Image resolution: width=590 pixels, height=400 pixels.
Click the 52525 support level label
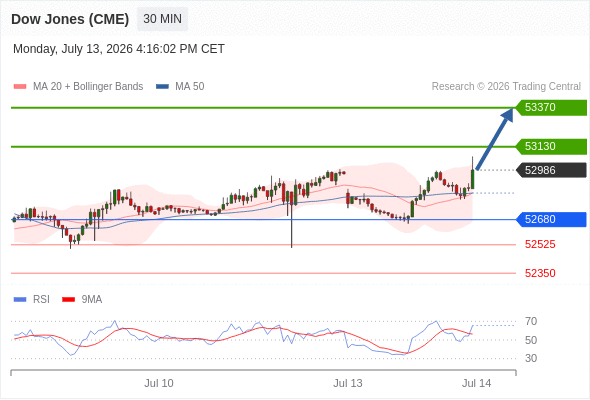[x=540, y=245]
